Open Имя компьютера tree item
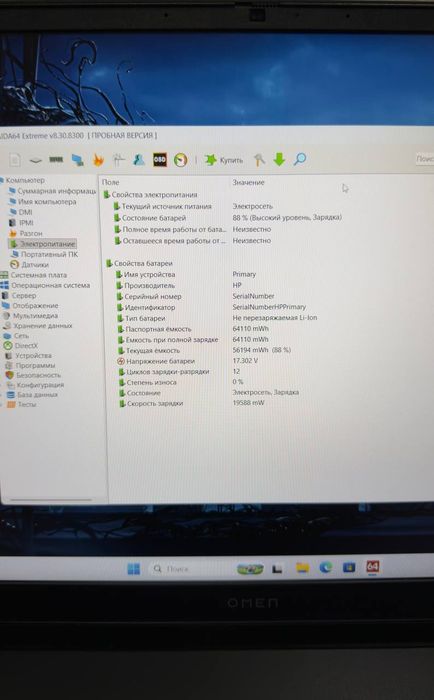This screenshot has width=434, height=700. click(x=43, y=202)
